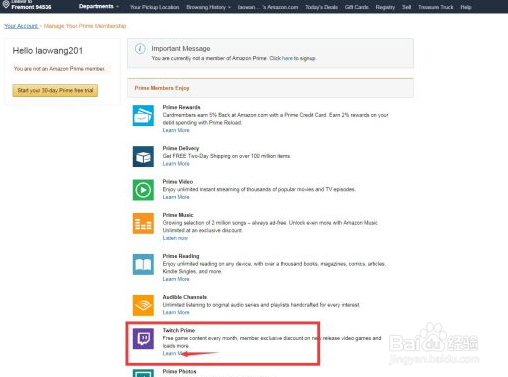Open the Registry page
This screenshot has width=508, height=377.
tap(385, 7)
